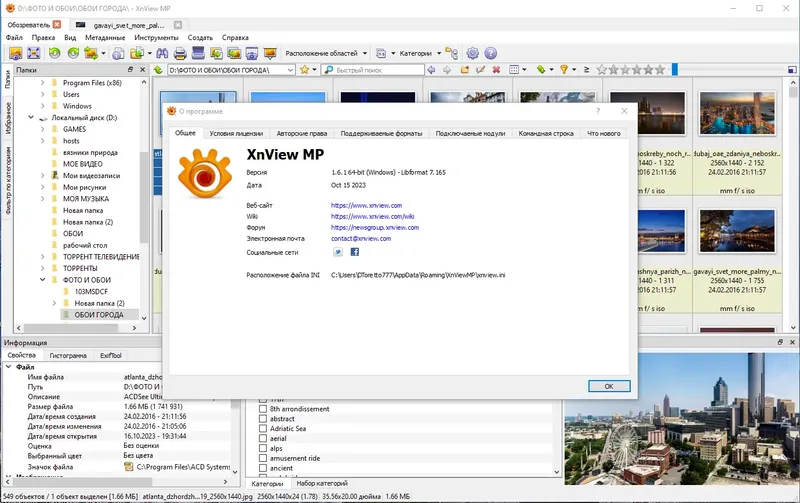Open the folder path dropdown
The width and height of the screenshot is (800, 503).
(290, 70)
